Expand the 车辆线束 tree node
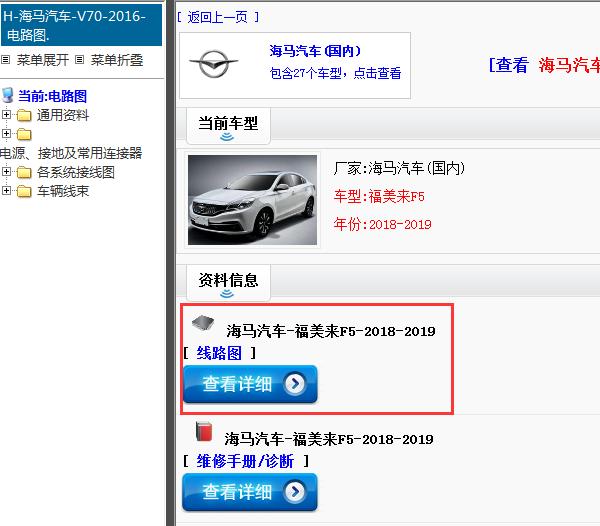 (6, 190)
